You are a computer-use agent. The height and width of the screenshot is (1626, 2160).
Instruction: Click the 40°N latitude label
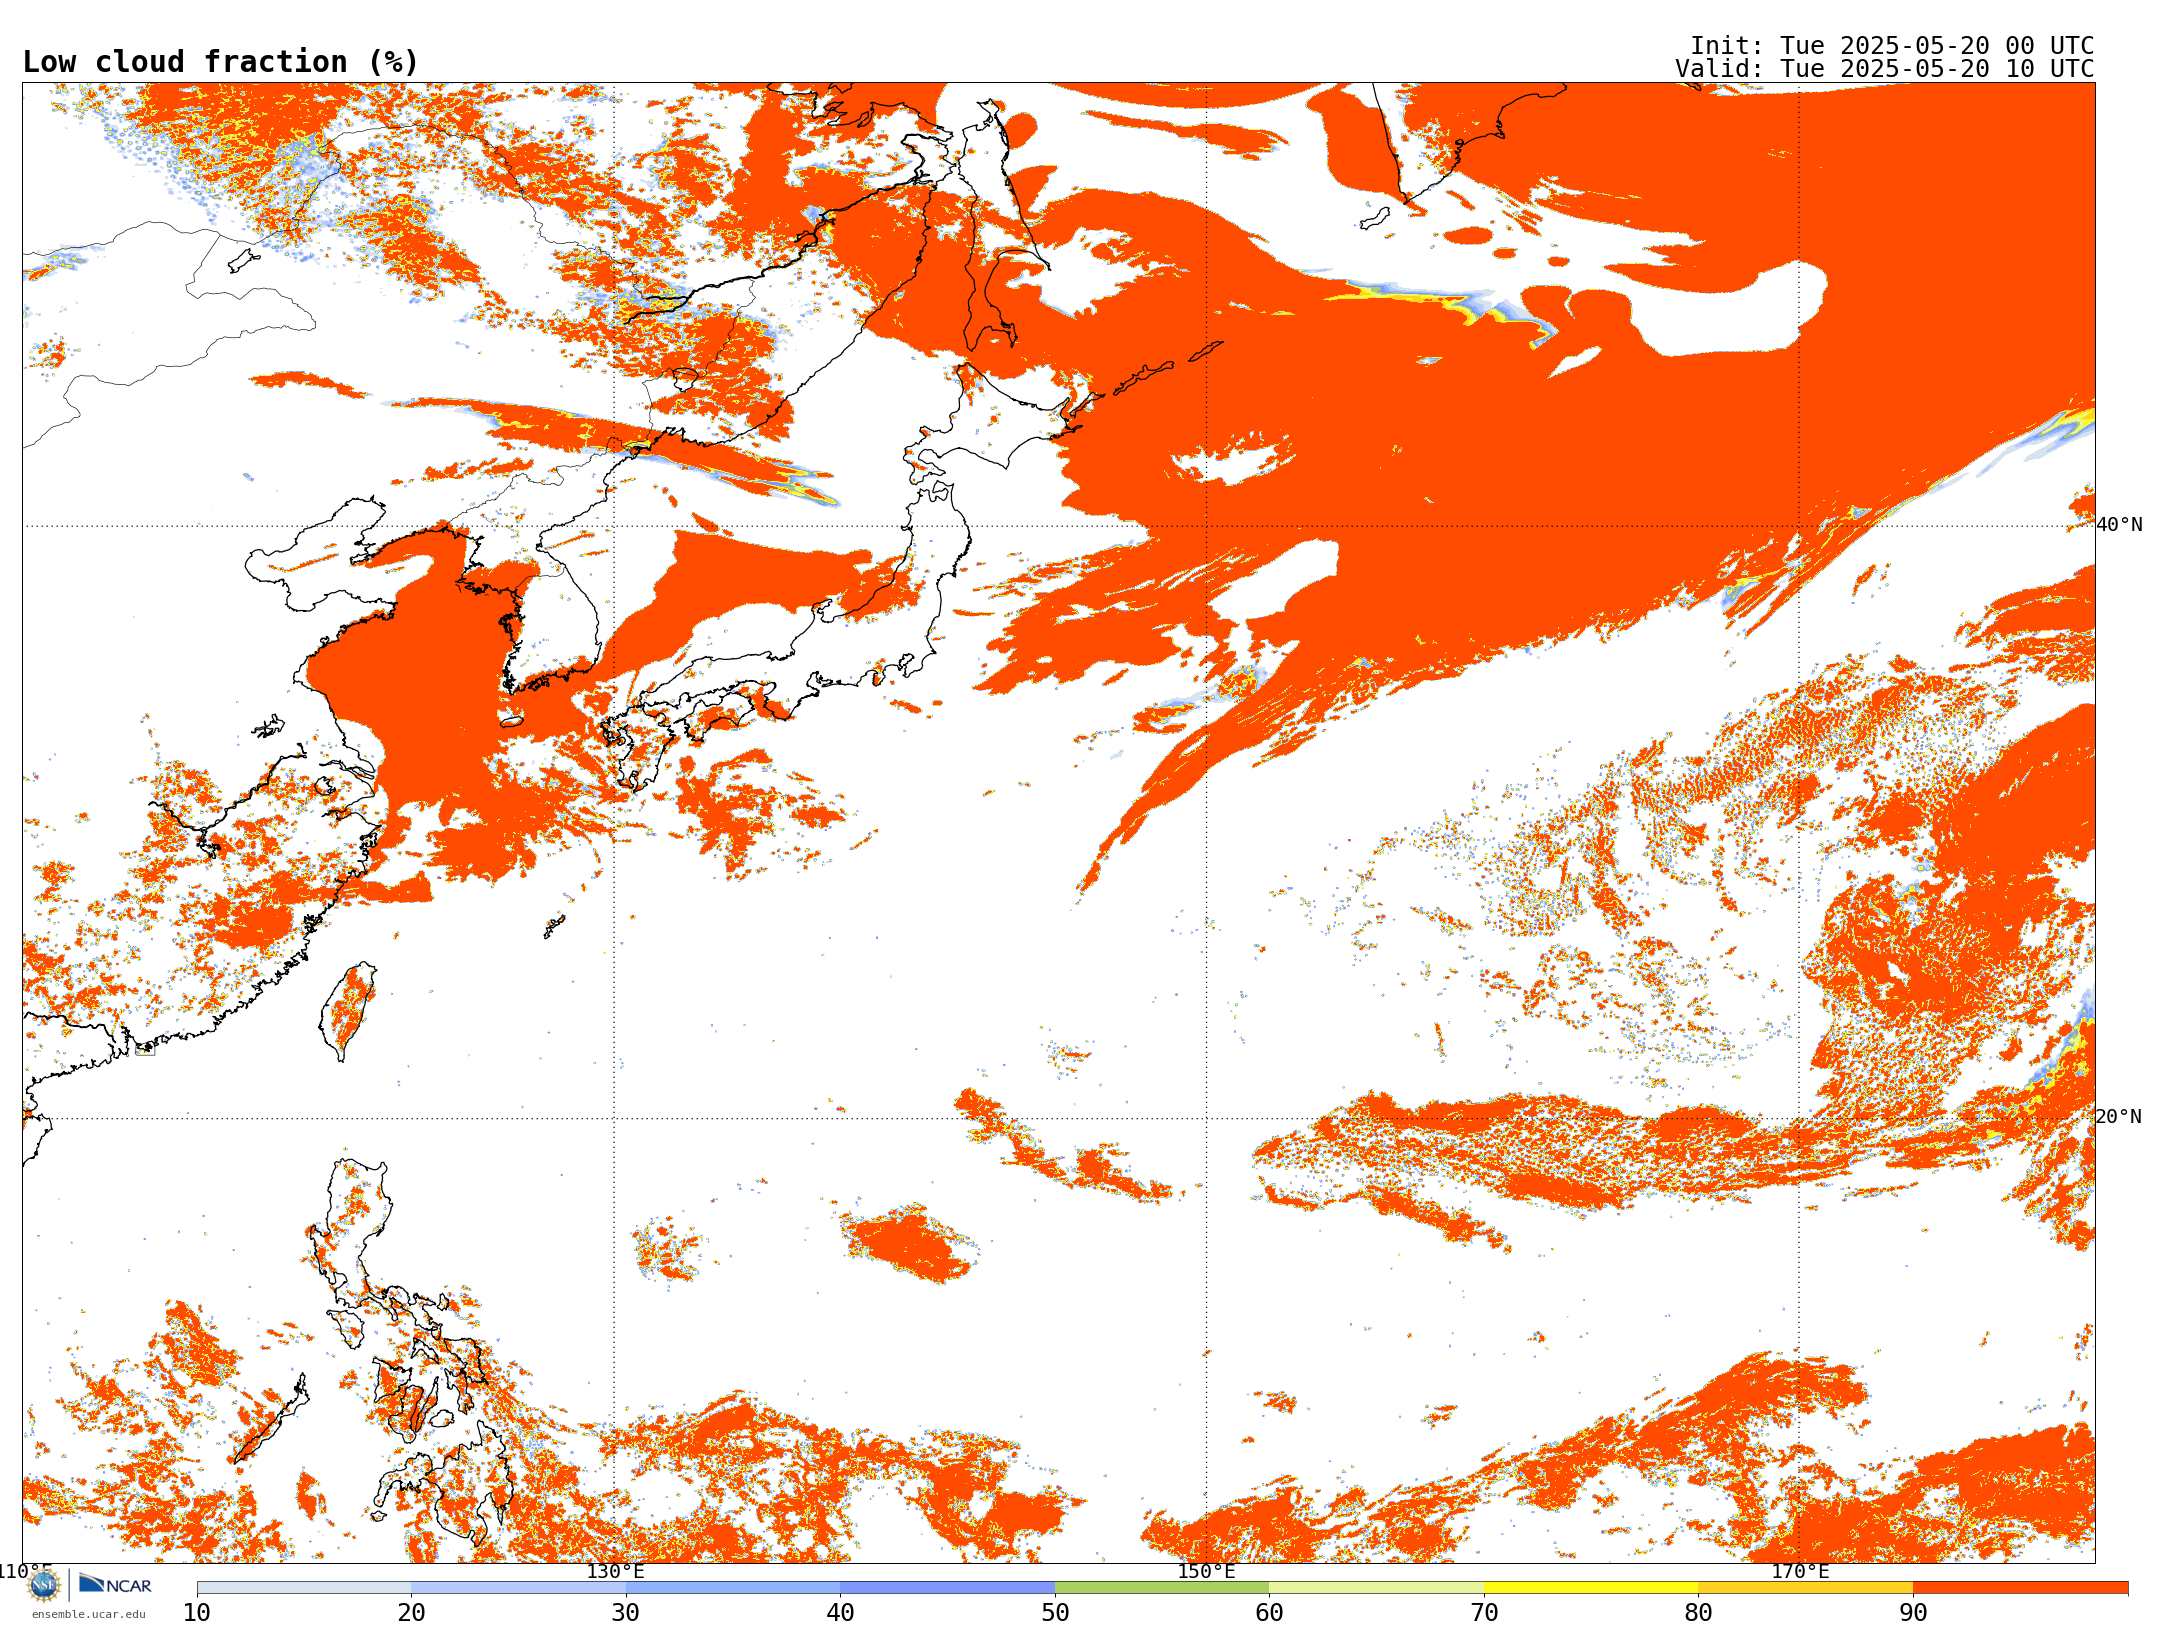2119,524
